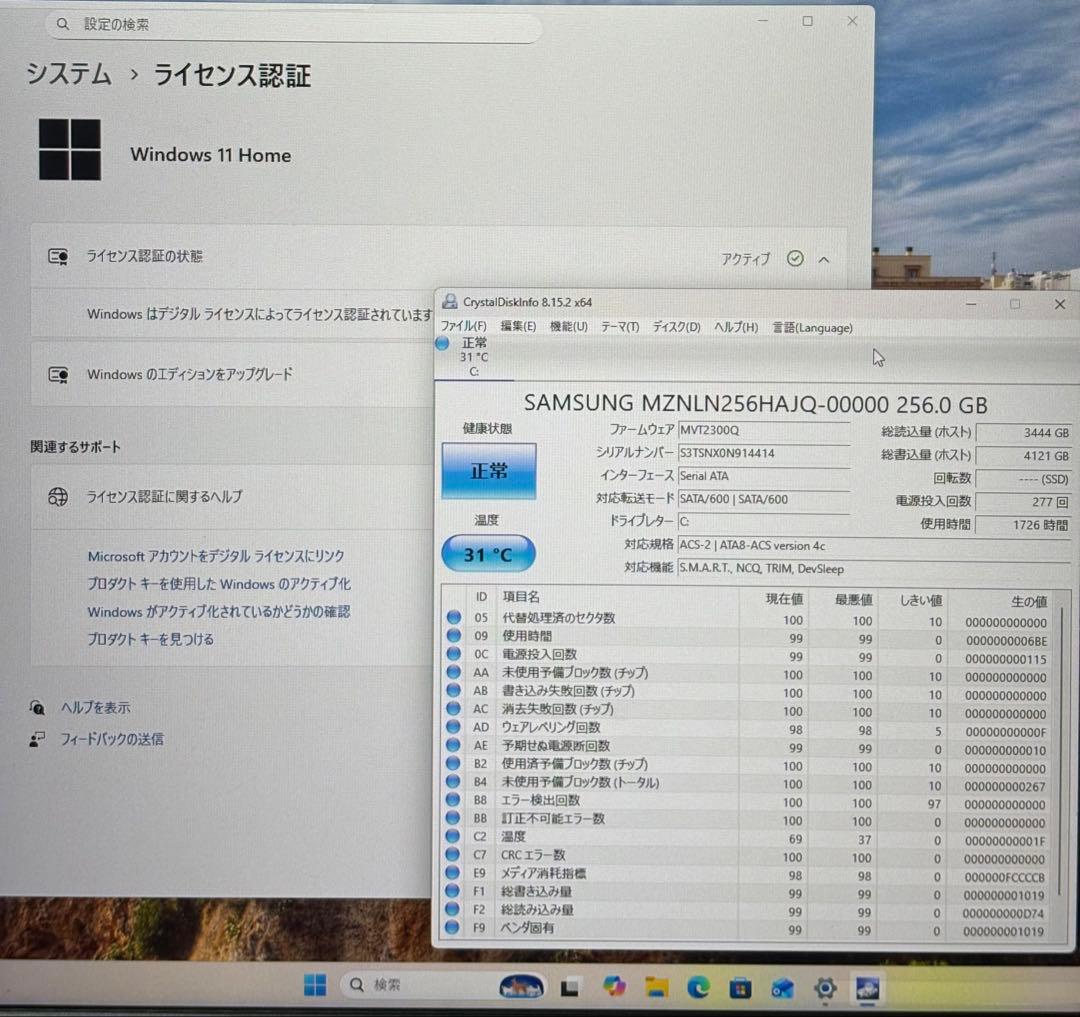
Task: Click the blue drive status dot above C:
Action: (441, 344)
